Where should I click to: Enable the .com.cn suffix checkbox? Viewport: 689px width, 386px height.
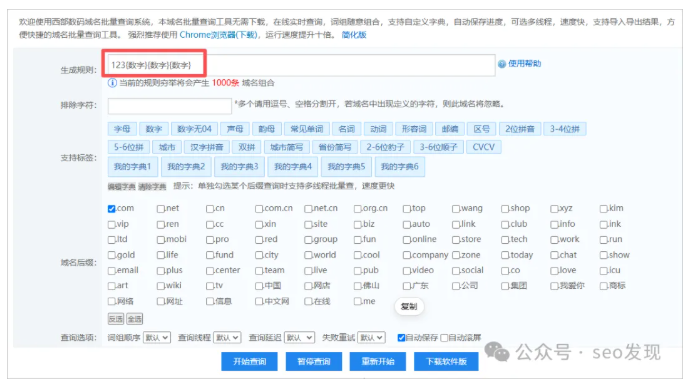click(x=259, y=209)
